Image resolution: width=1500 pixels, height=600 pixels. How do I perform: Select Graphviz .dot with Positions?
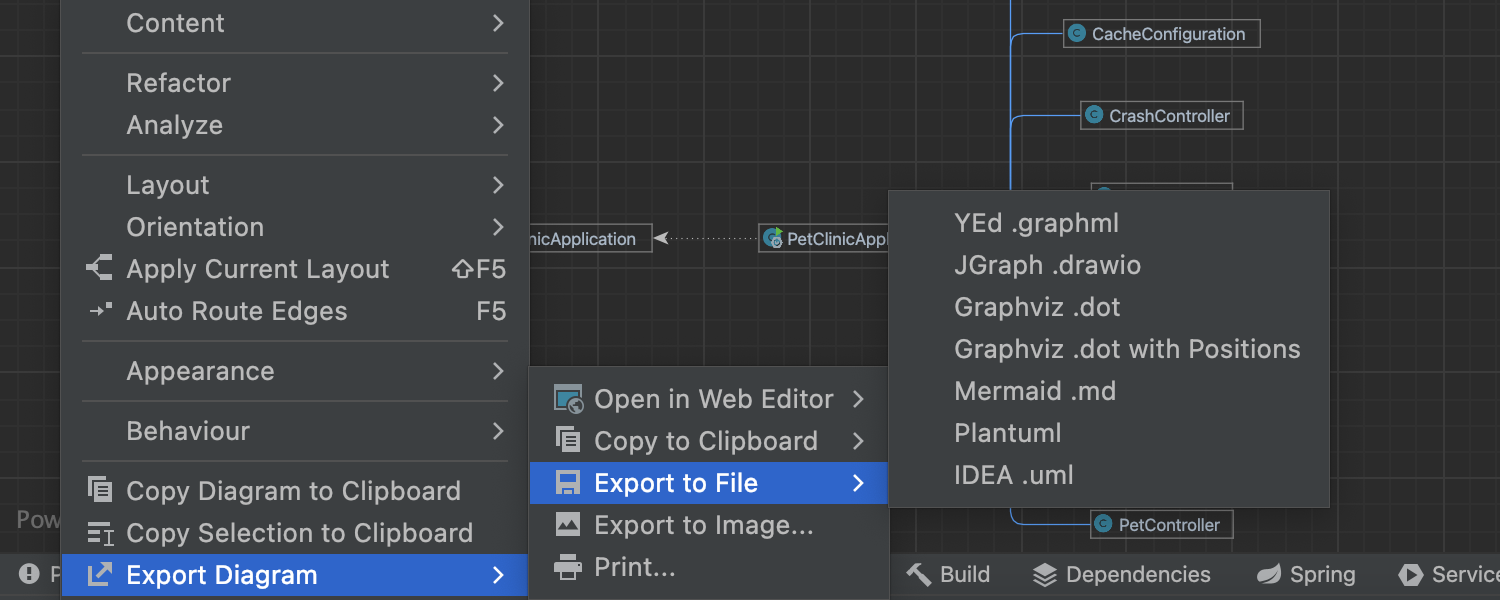pyautogui.click(x=1127, y=349)
